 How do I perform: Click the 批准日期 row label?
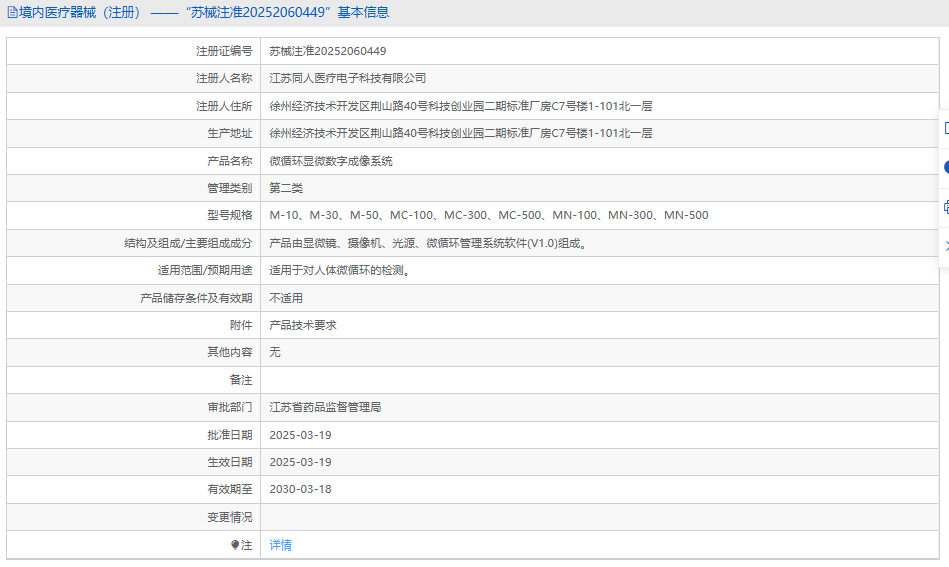coord(230,435)
